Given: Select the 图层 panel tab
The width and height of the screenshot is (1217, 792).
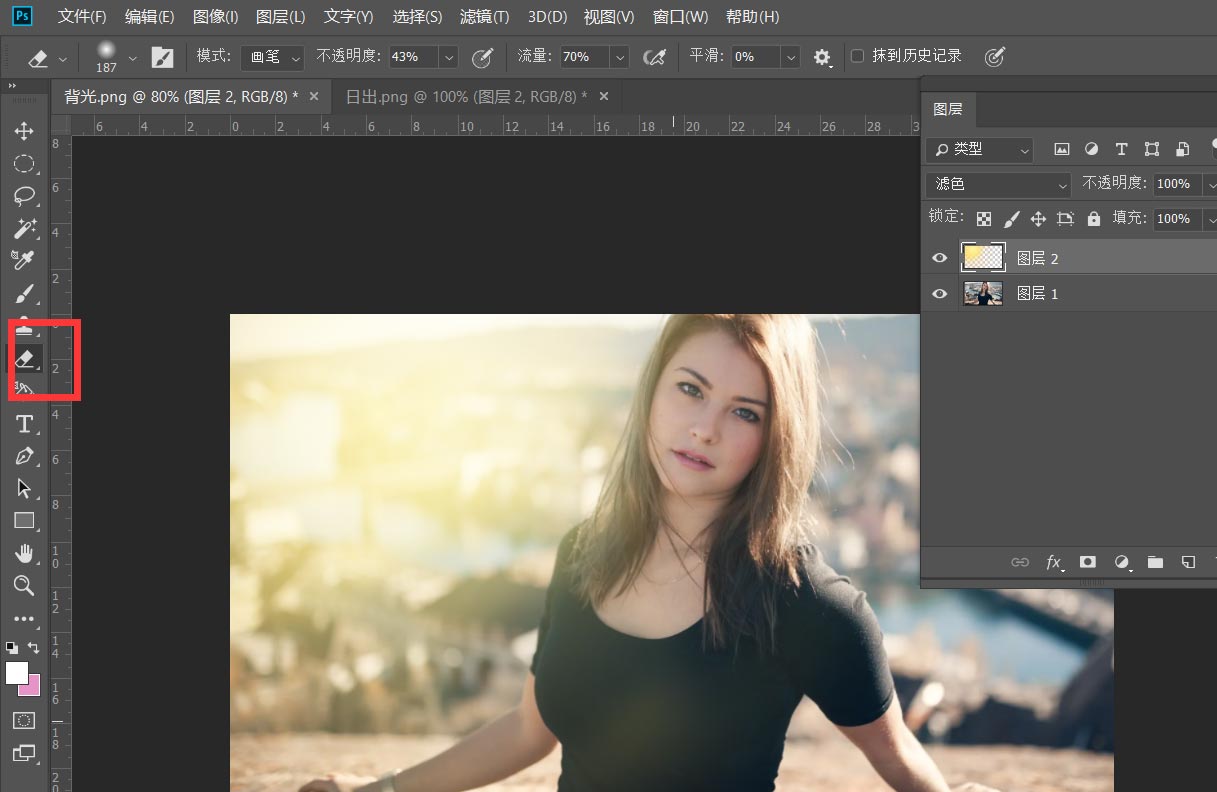Looking at the screenshot, I should 948,109.
